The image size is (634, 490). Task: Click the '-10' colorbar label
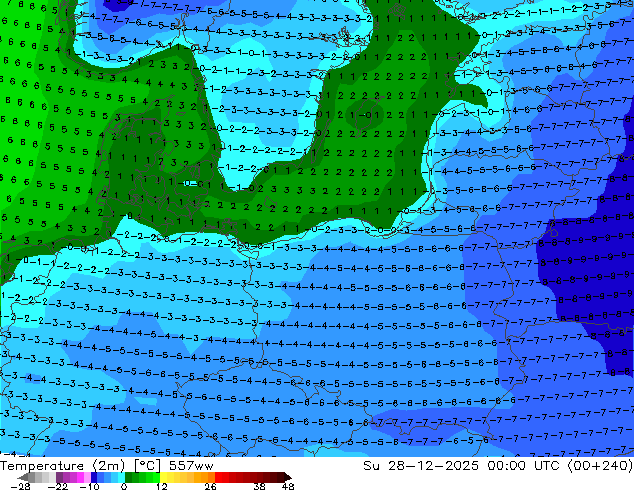point(89,486)
